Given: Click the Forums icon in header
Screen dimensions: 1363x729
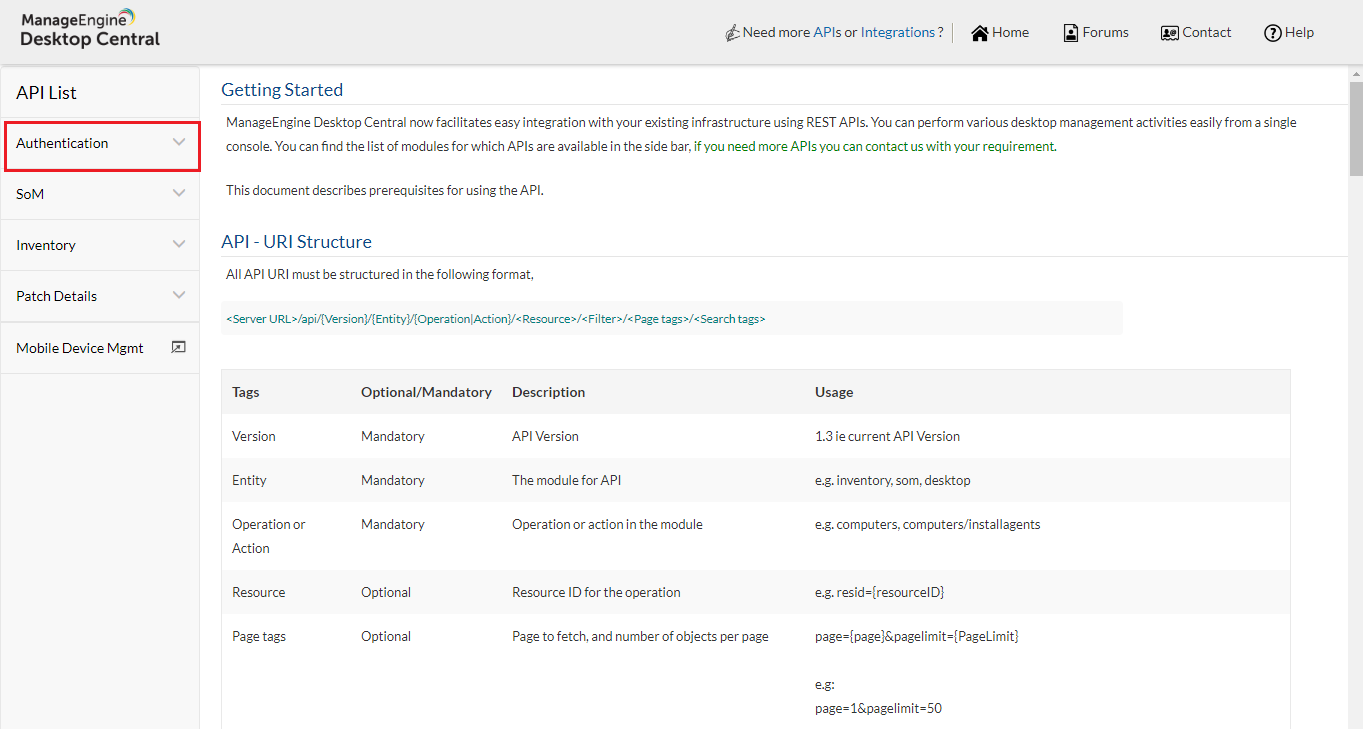Looking at the screenshot, I should 1071,33.
